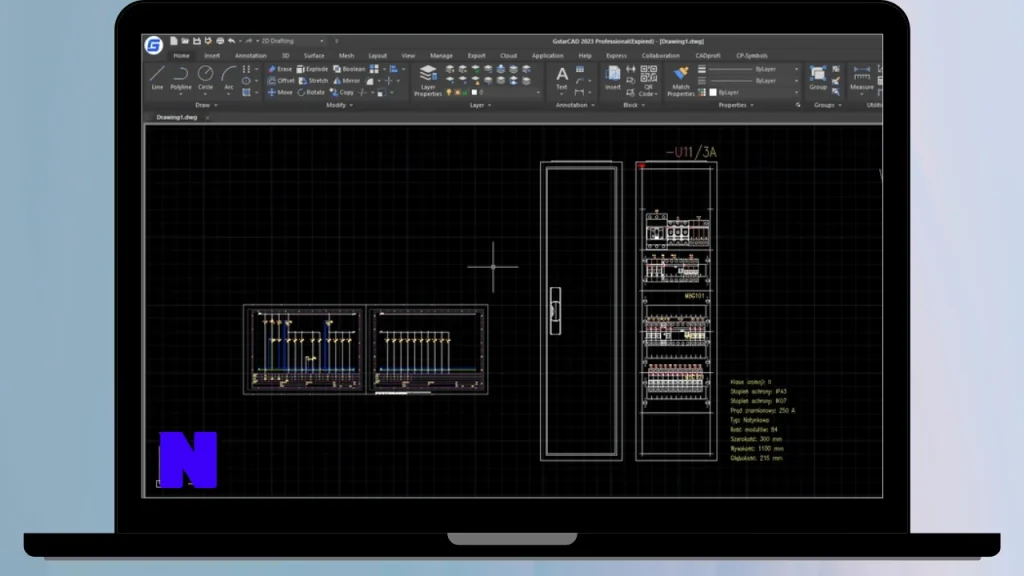Image resolution: width=1024 pixels, height=576 pixels.
Task: Expand the Groups panel
Action: pos(827,105)
